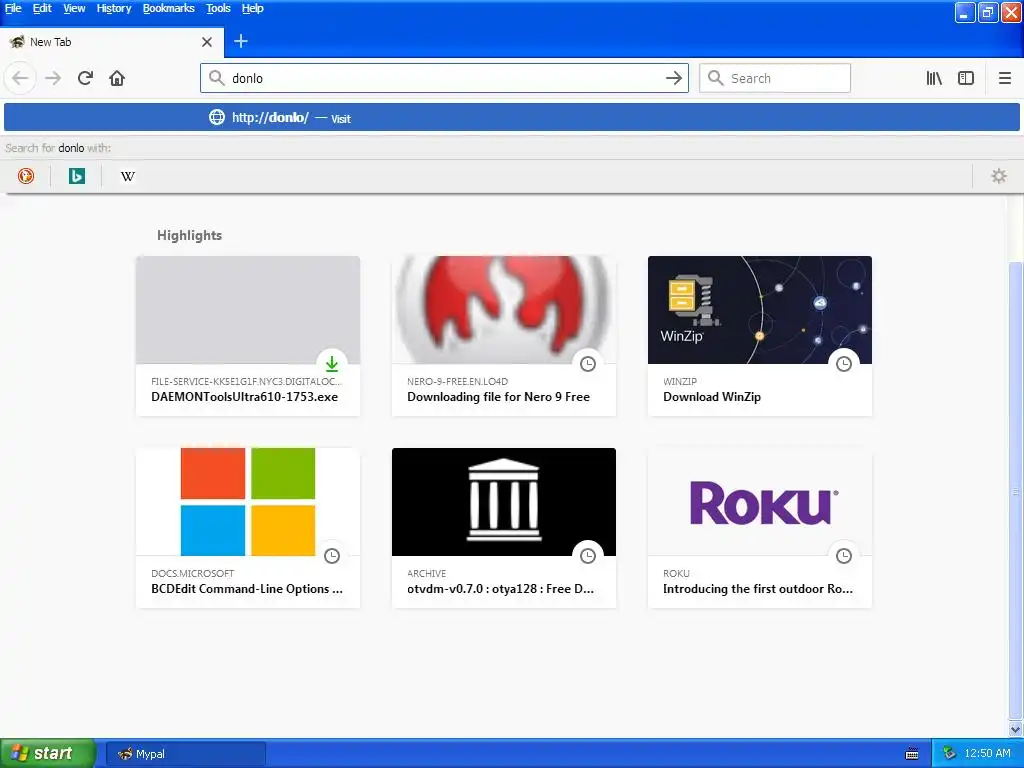Click the page vertical scrollbar thumb
The height and width of the screenshot is (768, 1024).
pyautogui.click(x=1016, y=490)
